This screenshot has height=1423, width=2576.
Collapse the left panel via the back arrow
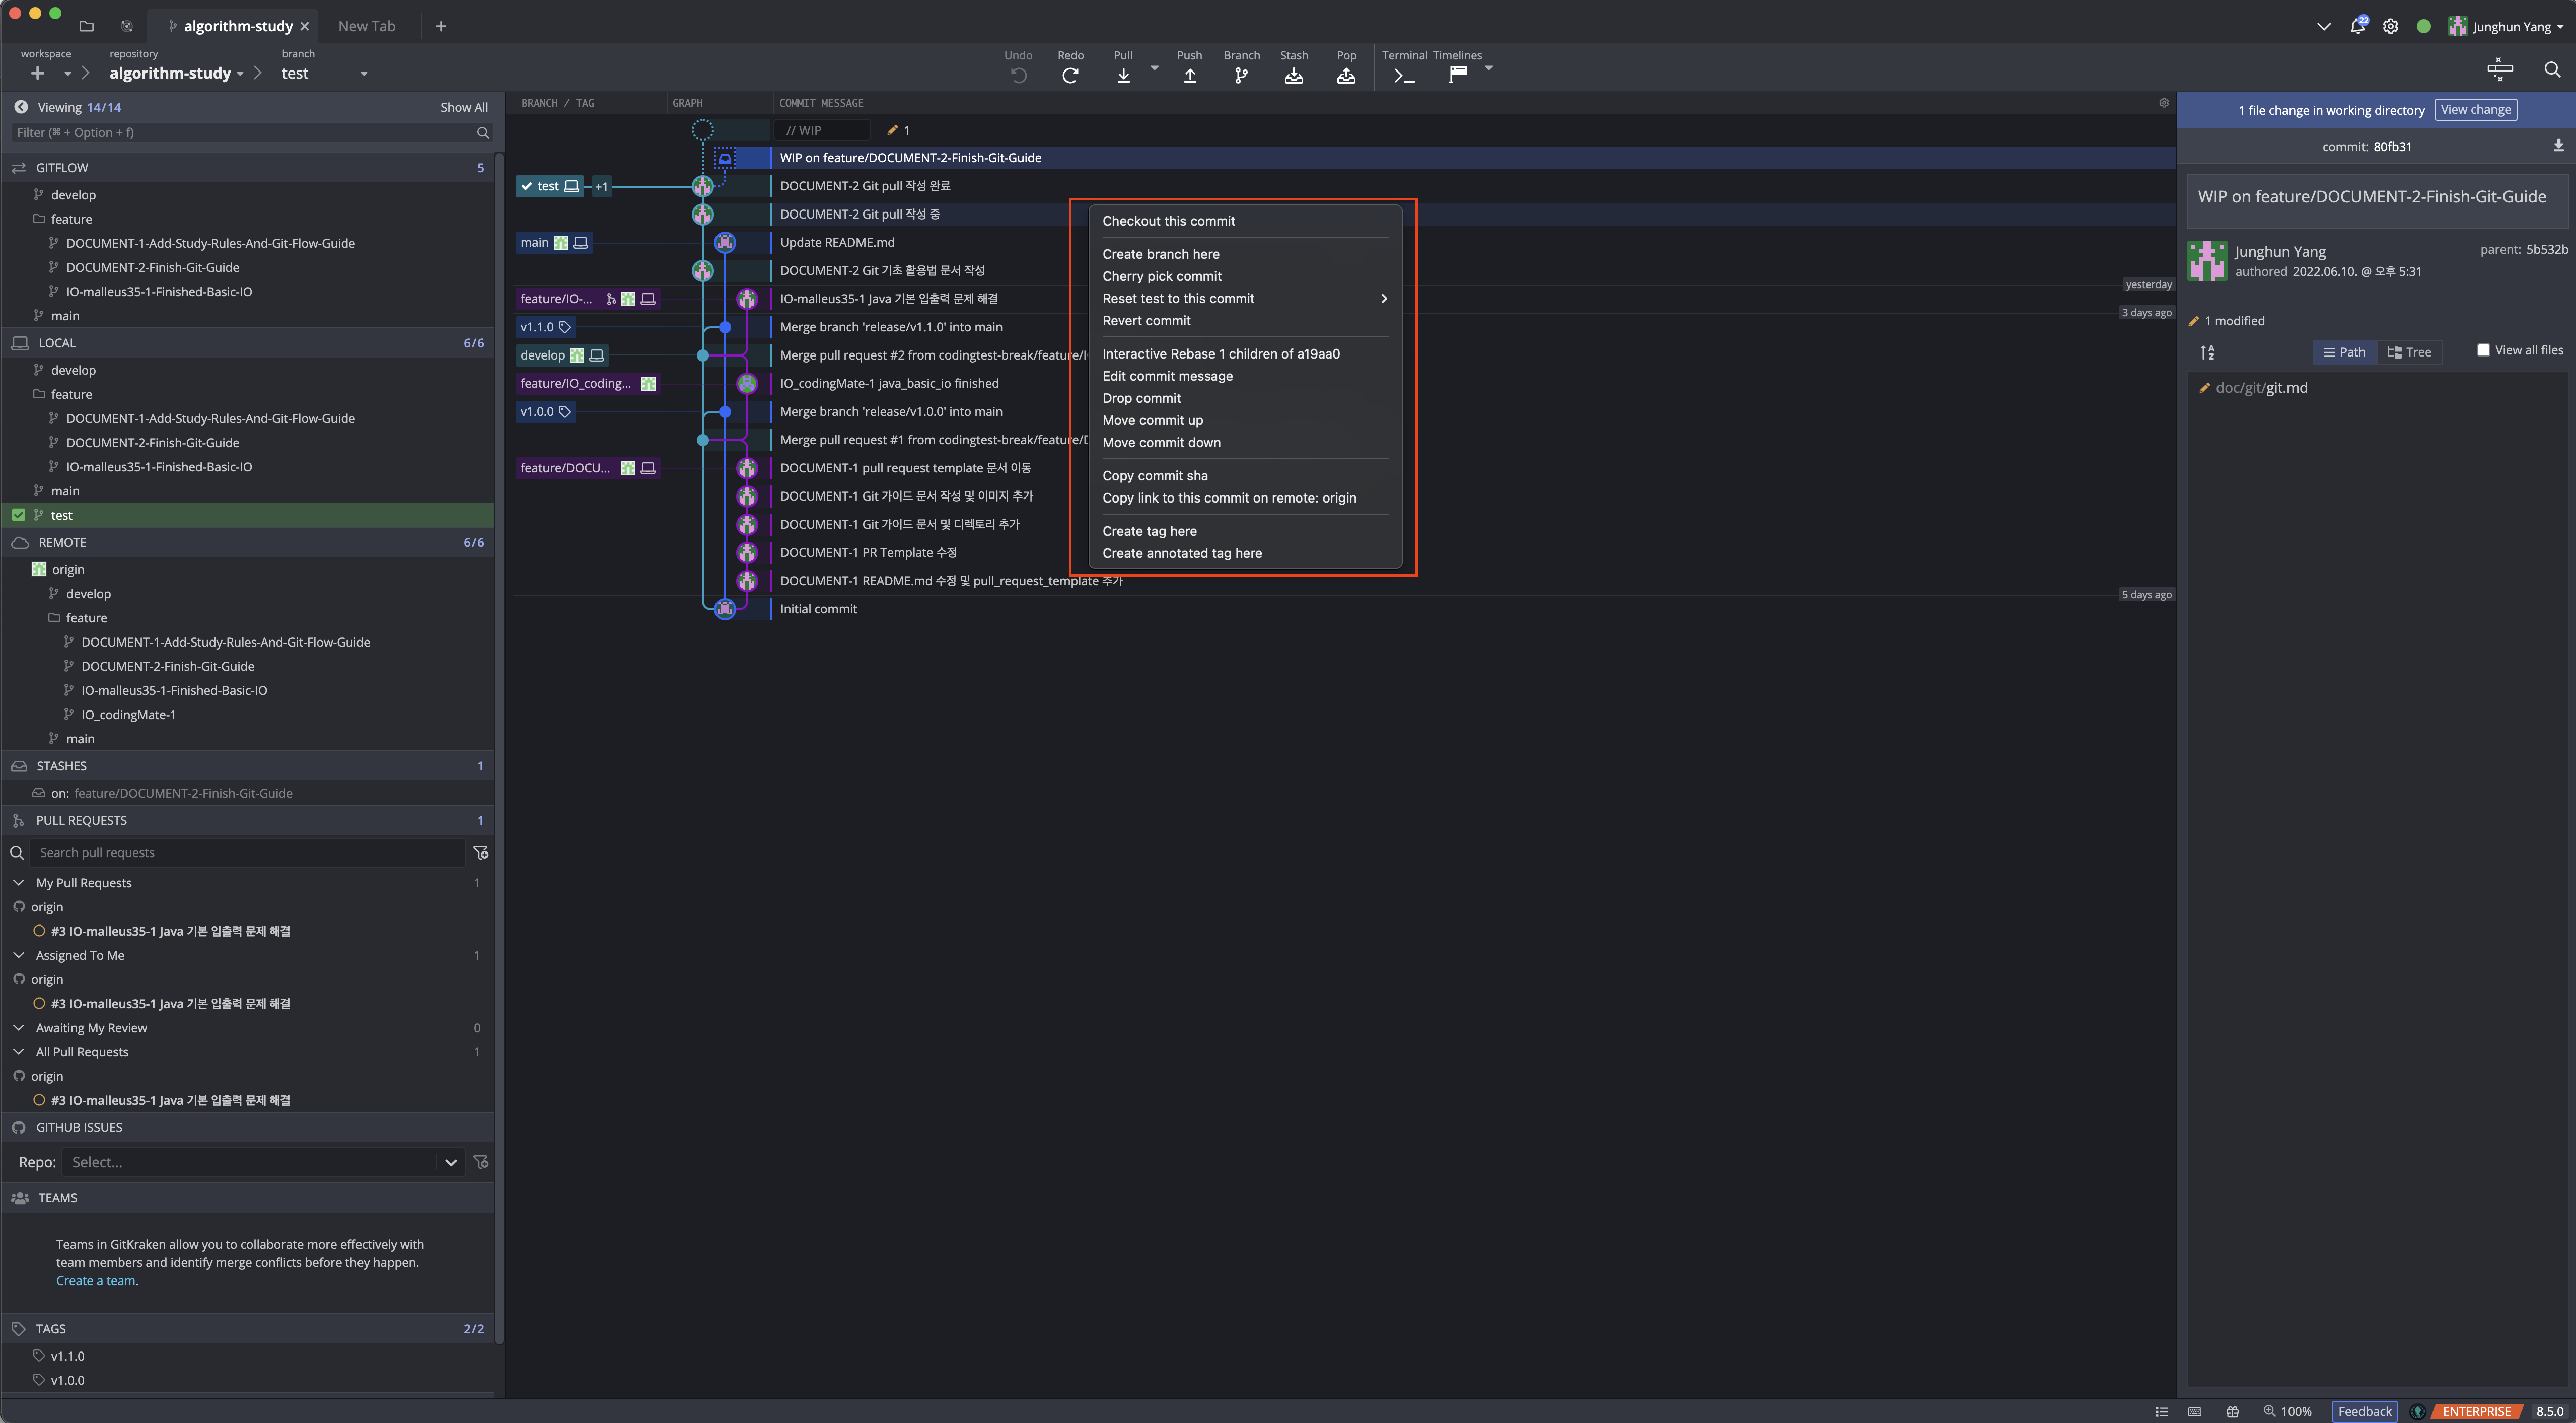[20, 107]
